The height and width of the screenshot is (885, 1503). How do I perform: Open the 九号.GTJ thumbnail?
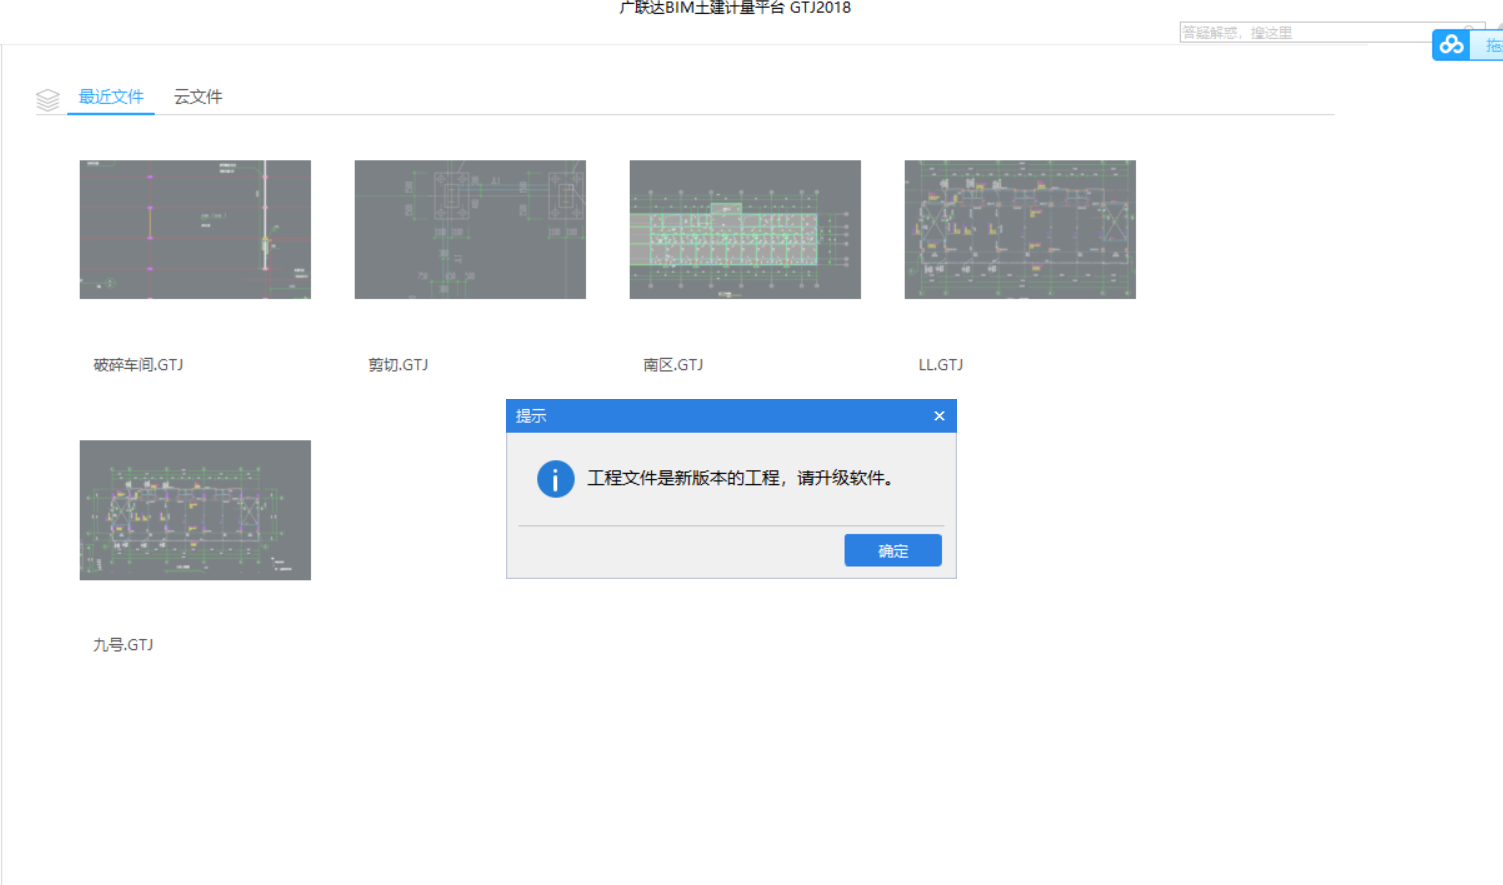195,510
